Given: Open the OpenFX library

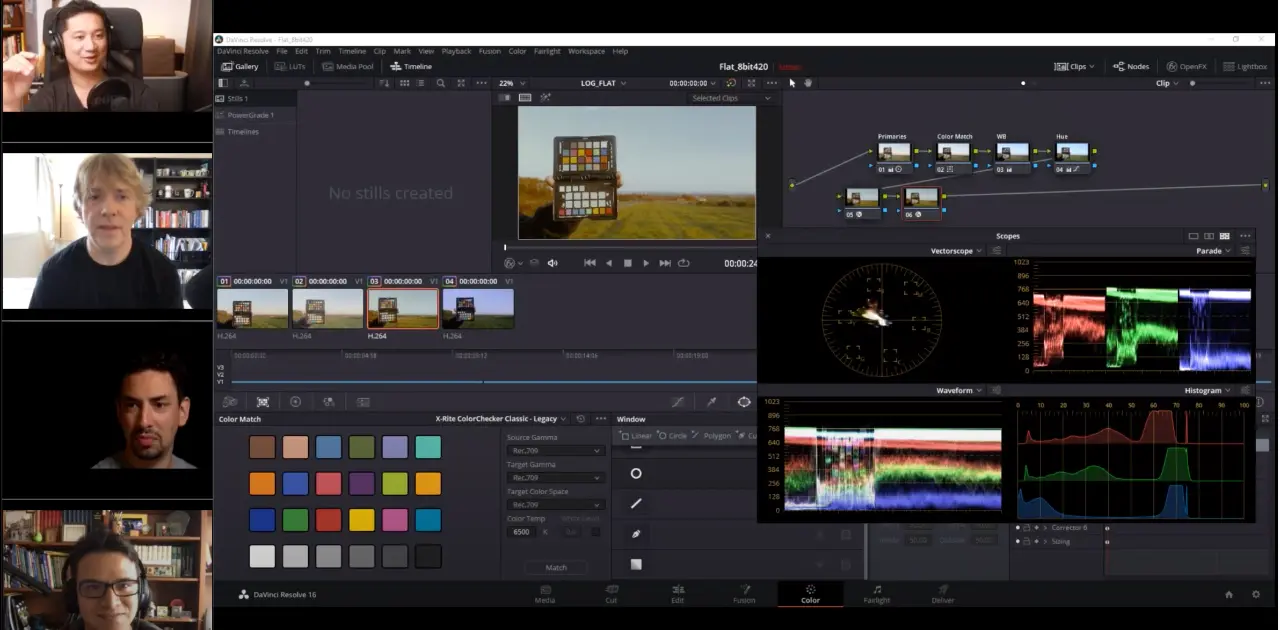Looking at the screenshot, I should [x=1186, y=66].
